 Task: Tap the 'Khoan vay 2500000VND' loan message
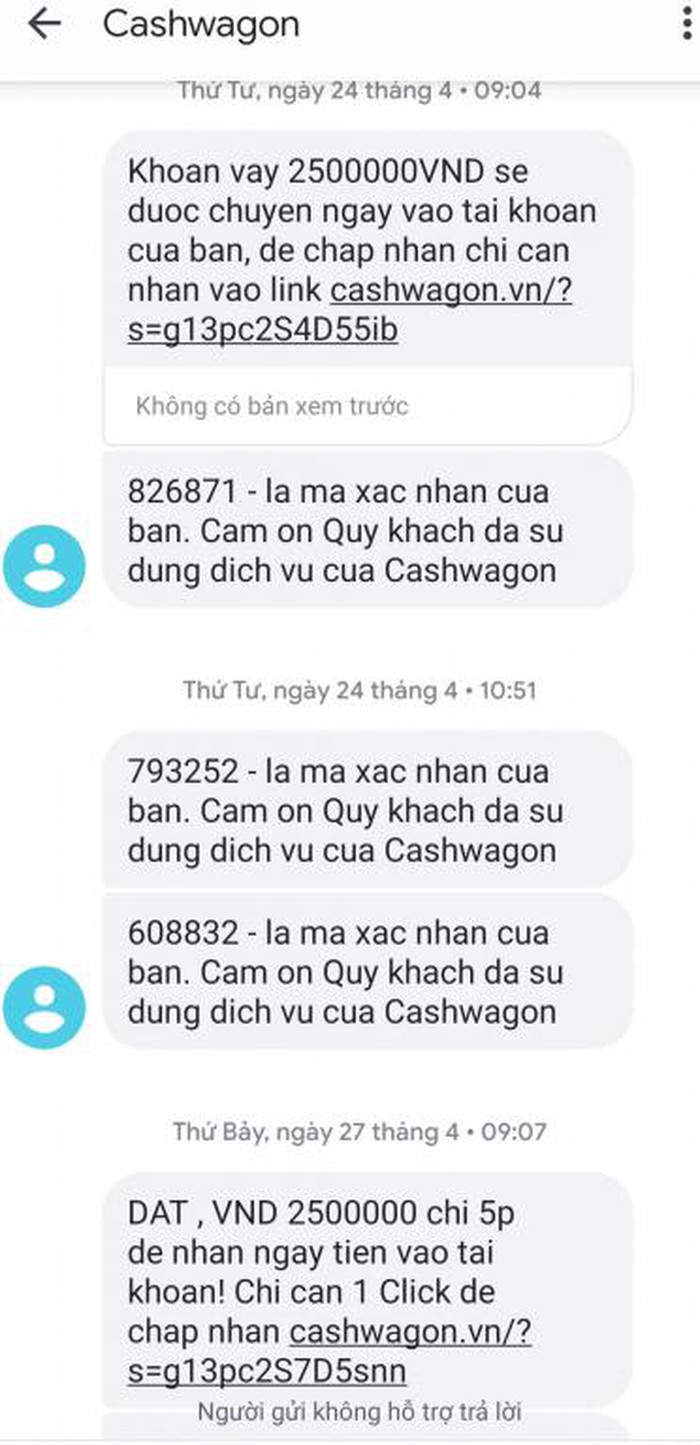click(367, 250)
